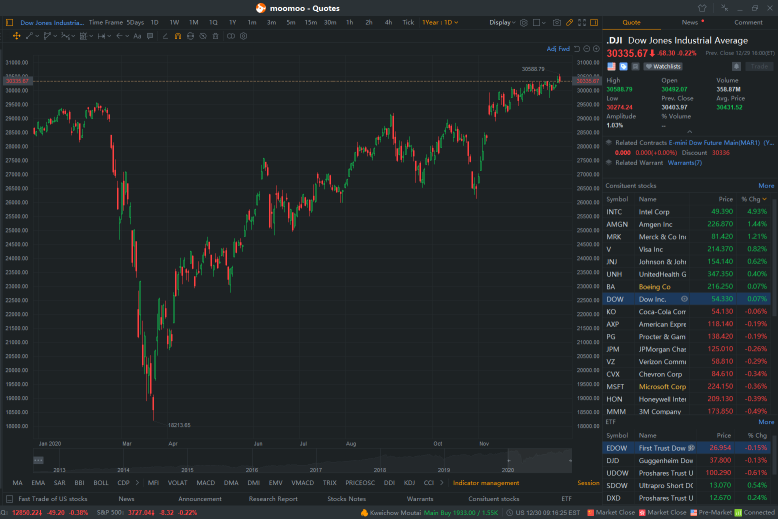This screenshot has height=519, width=778.
Task: Toggle the Adj Fwd price adjustment
Action: 558,48
